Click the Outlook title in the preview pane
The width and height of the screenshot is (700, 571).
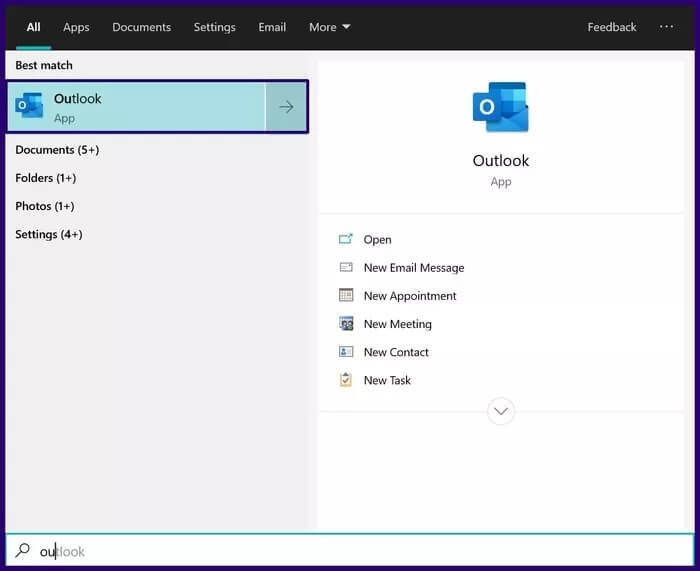tap(500, 161)
